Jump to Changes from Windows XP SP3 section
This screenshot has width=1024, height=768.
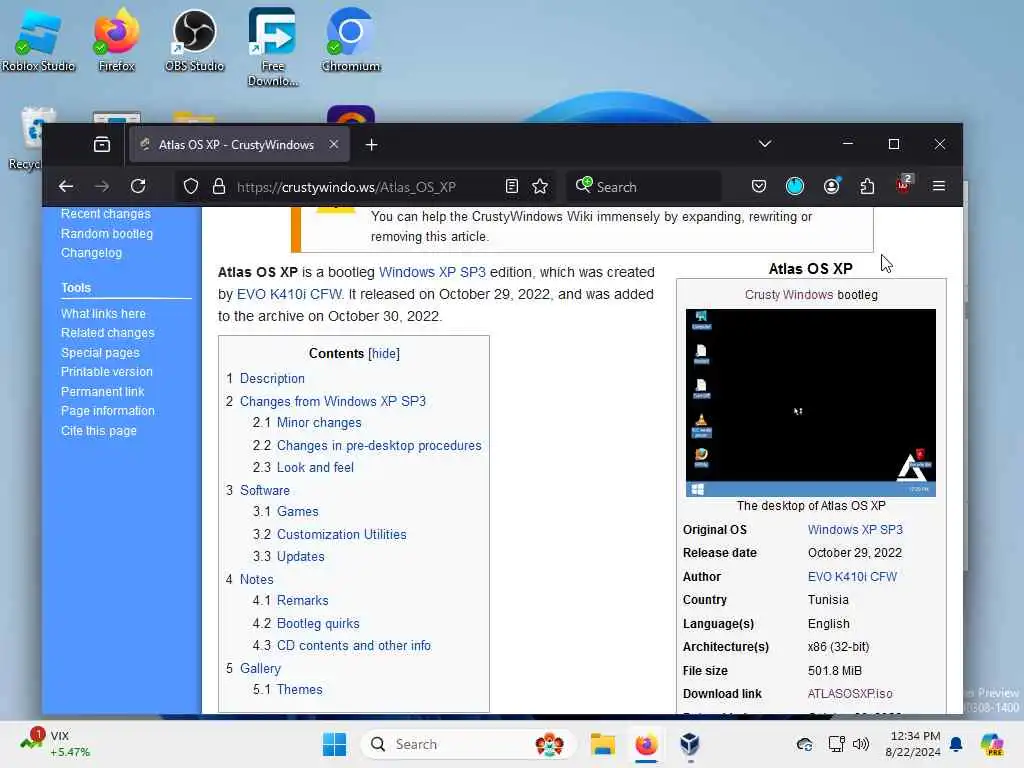[332, 402]
